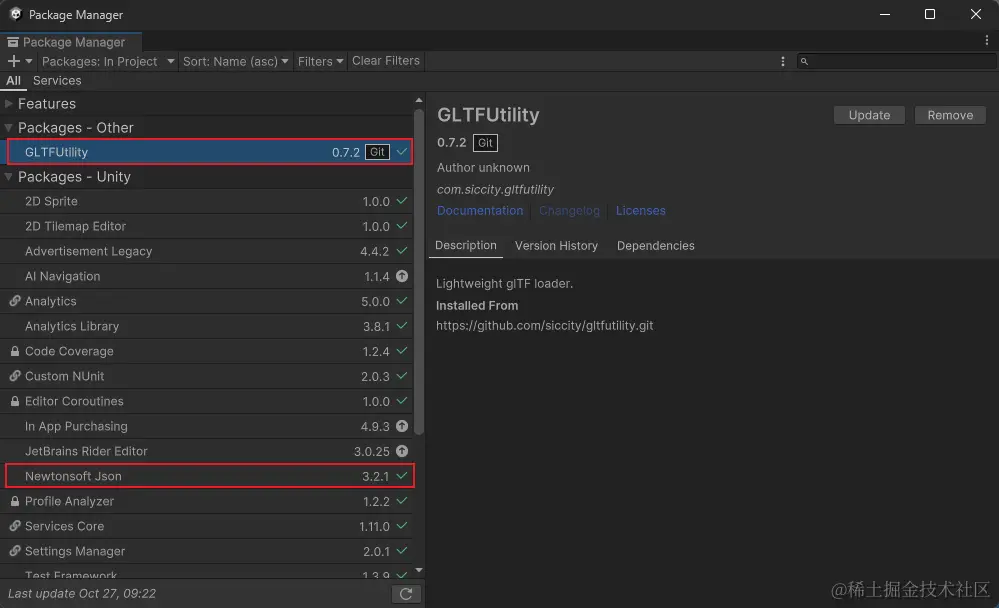The height and width of the screenshot is (608, 999).
Task: Click the package list vertical scrollbar
Action: tap(419, 273)
